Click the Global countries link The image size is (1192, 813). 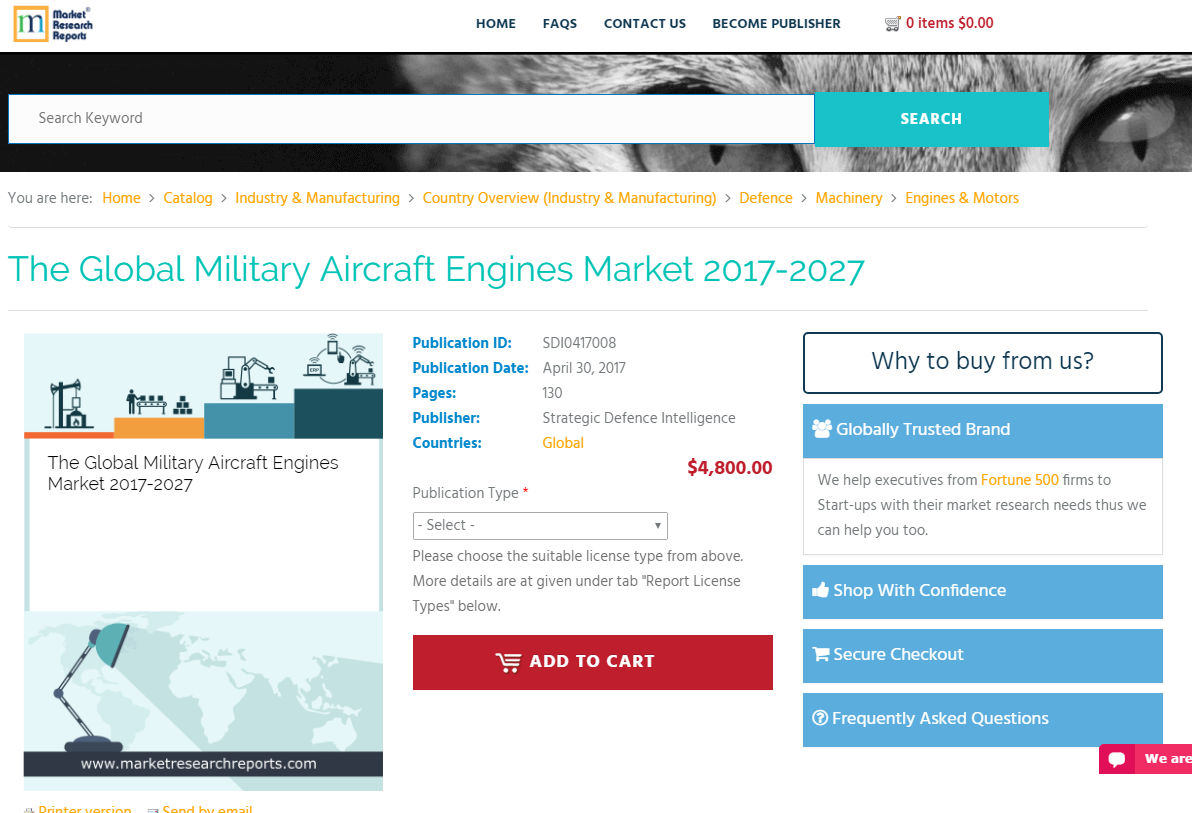pyautogui.click(x=563, y=443)
